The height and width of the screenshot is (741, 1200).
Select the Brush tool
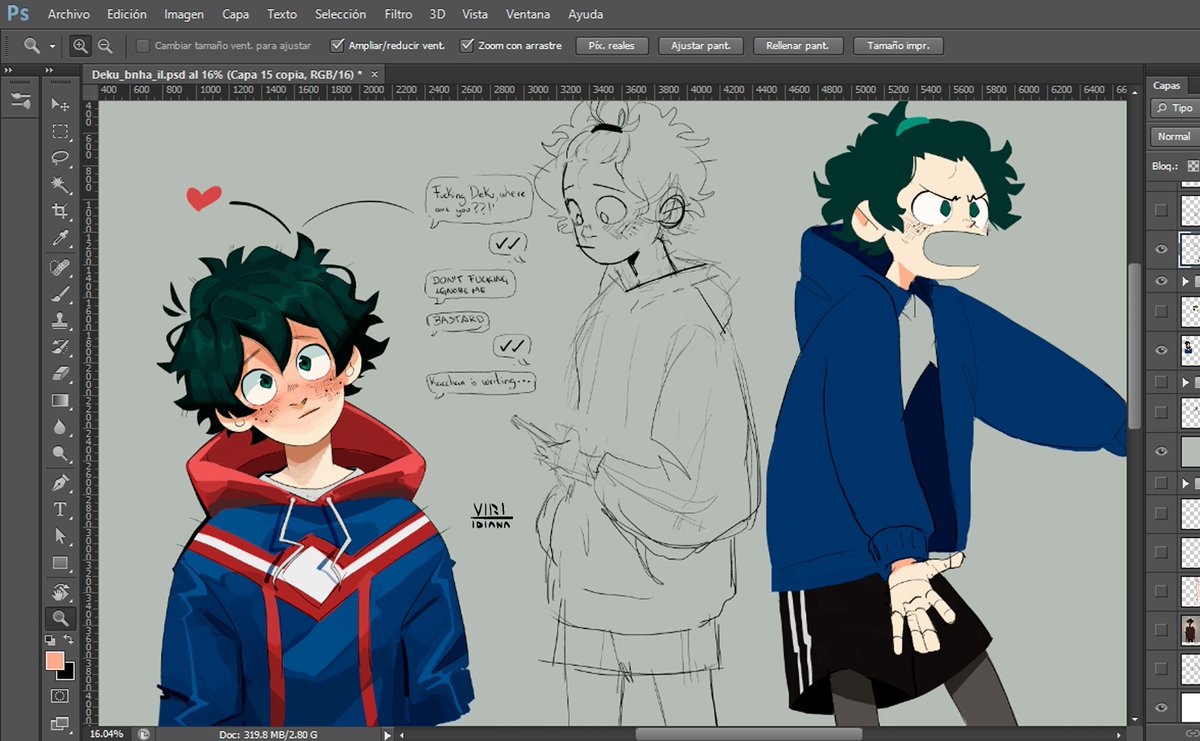pos(60,294)
